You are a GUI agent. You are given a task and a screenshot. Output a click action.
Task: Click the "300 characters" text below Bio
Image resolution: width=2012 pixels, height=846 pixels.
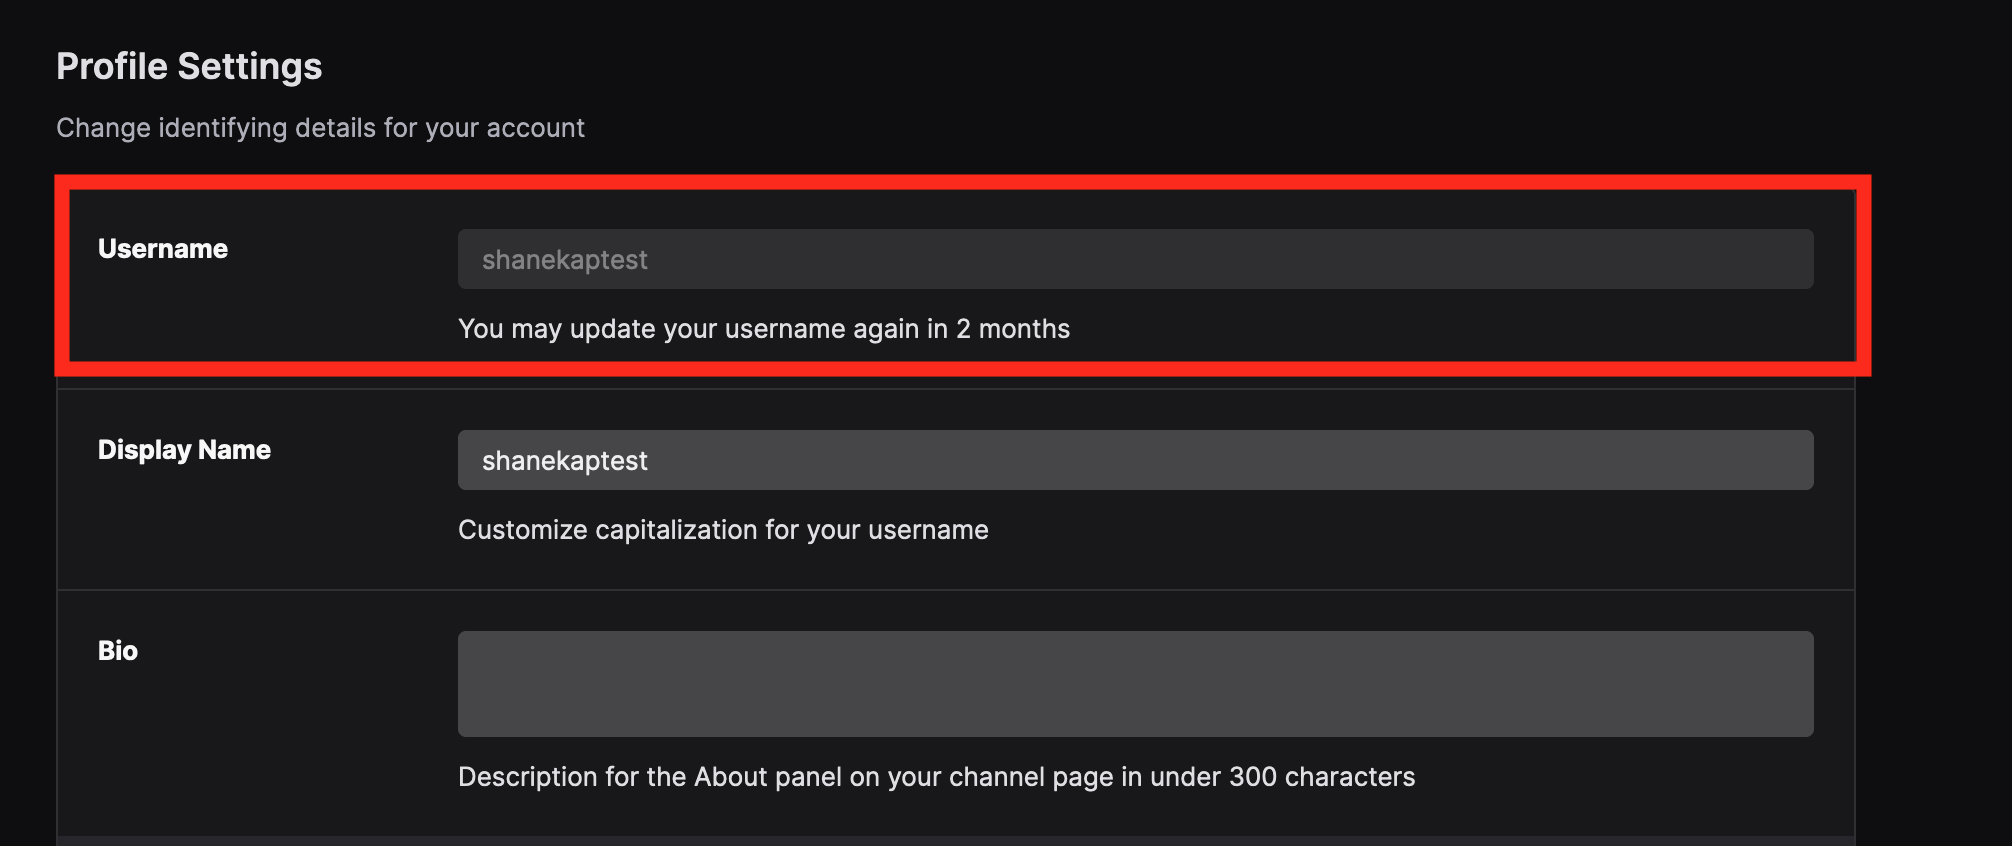click(x=1322, y=777)
